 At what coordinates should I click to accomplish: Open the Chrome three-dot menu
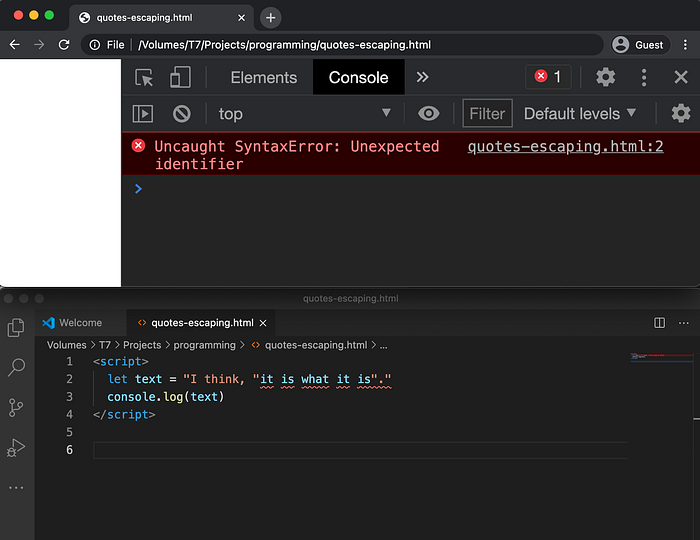(x=685, y=45)
